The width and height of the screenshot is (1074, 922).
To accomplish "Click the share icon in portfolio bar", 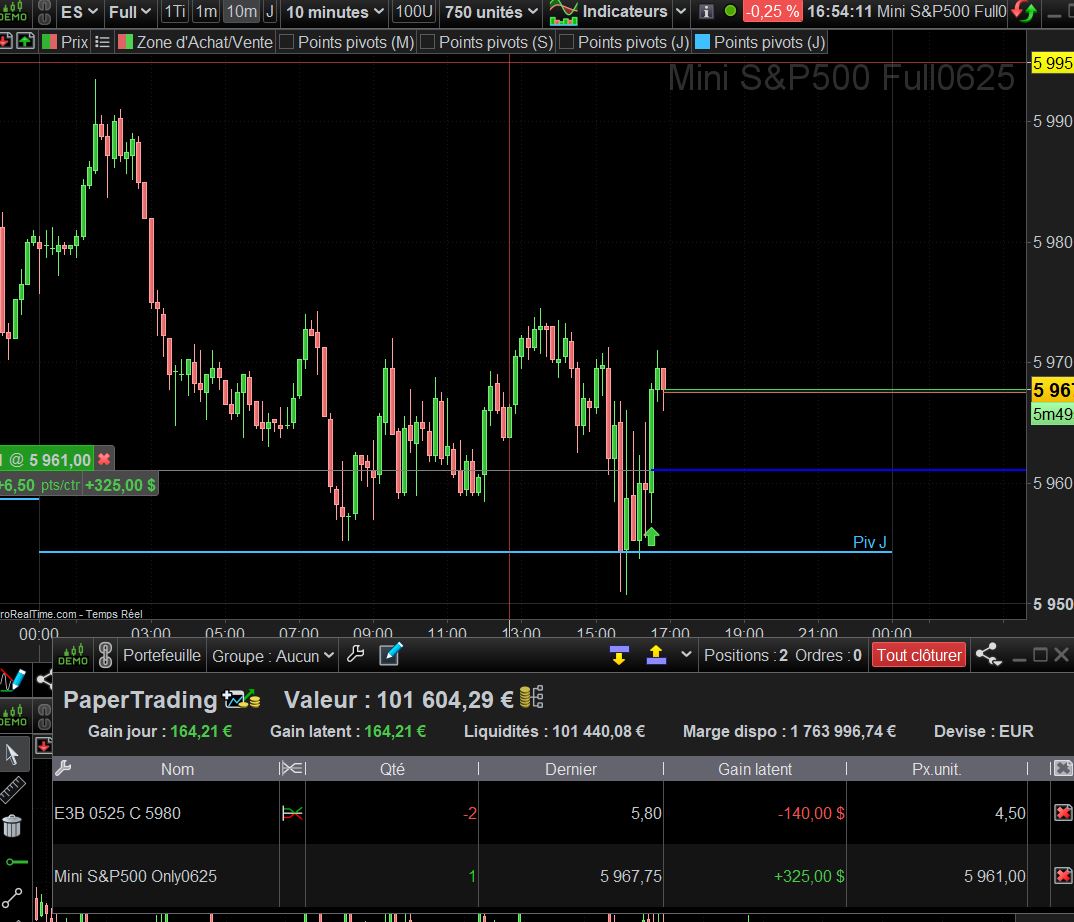I will coord(988,655).
